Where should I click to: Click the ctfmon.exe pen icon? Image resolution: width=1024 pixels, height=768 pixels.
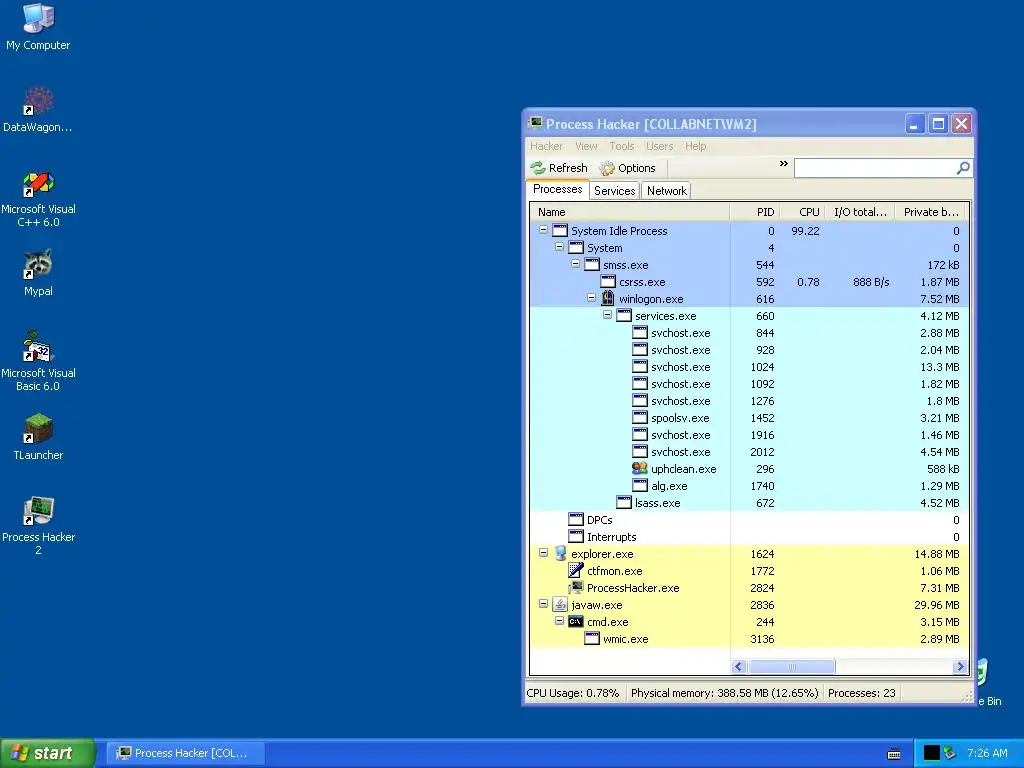click(x=575, y=570)
